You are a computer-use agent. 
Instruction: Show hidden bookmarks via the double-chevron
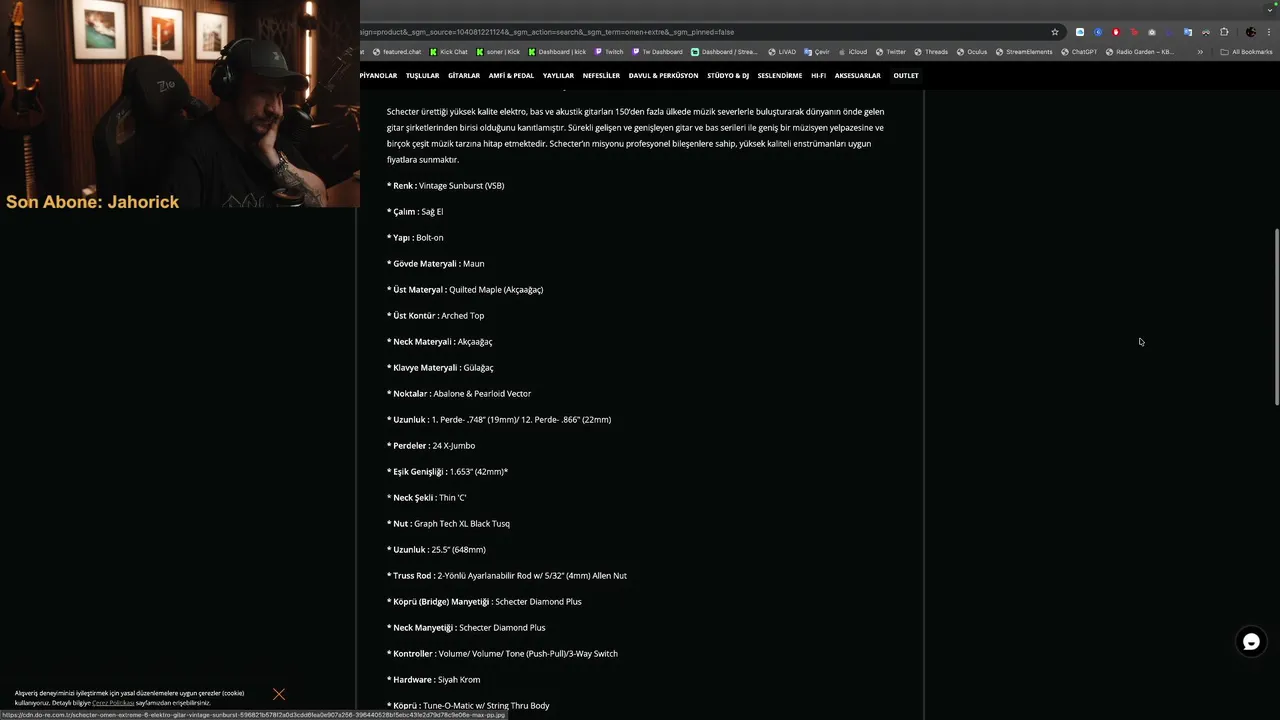pyautogui.click(x=1200, y=52)
